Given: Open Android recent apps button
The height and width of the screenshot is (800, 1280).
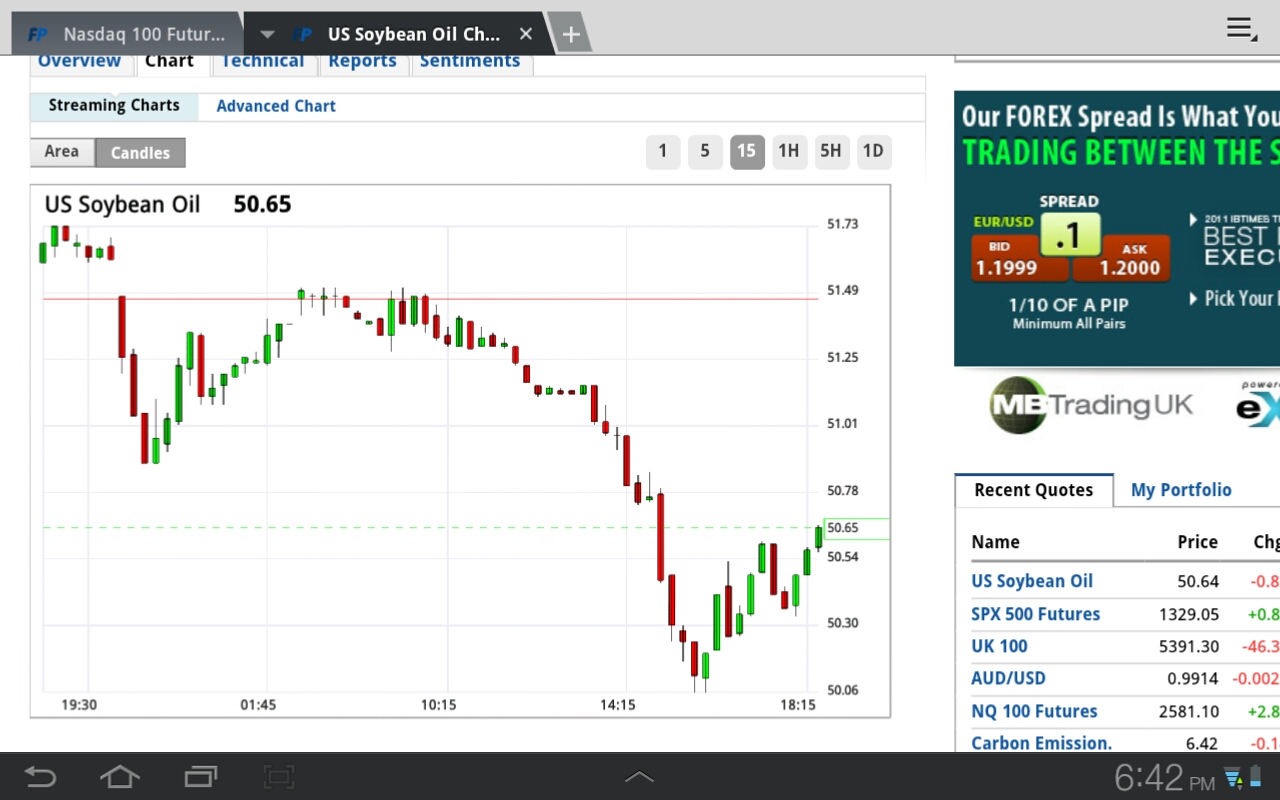Looking at the screenshot, I should pyautogui.click(x=201, y=777).
